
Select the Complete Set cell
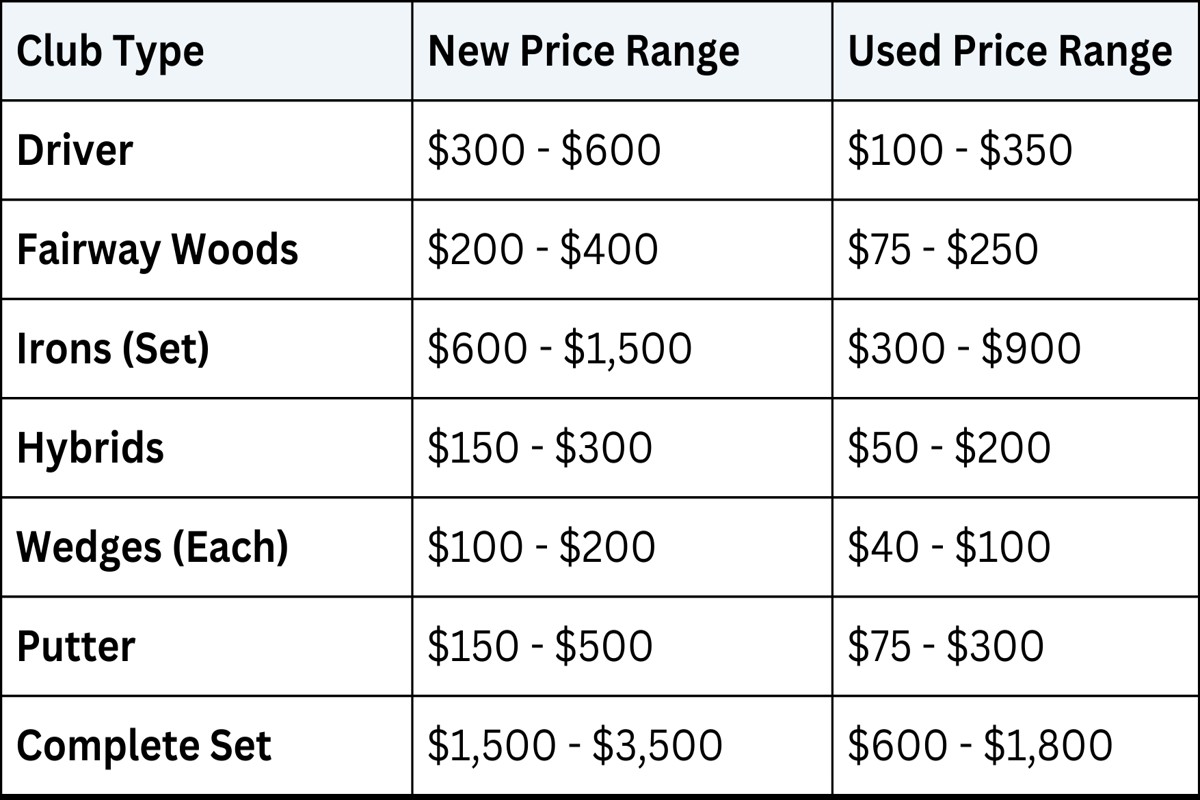144,746
